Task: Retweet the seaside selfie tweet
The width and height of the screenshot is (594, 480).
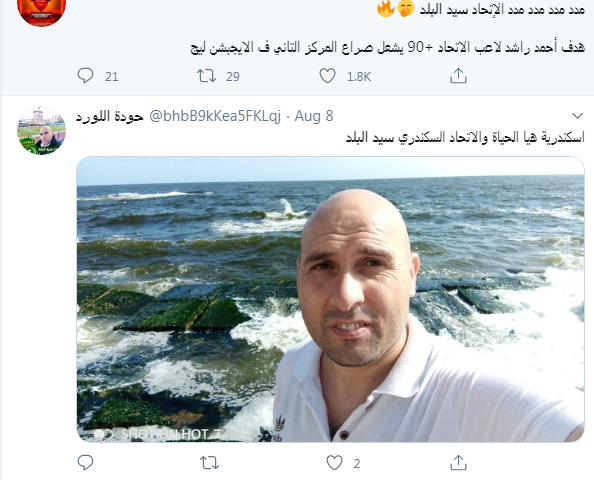Action: tap(209, 463)
